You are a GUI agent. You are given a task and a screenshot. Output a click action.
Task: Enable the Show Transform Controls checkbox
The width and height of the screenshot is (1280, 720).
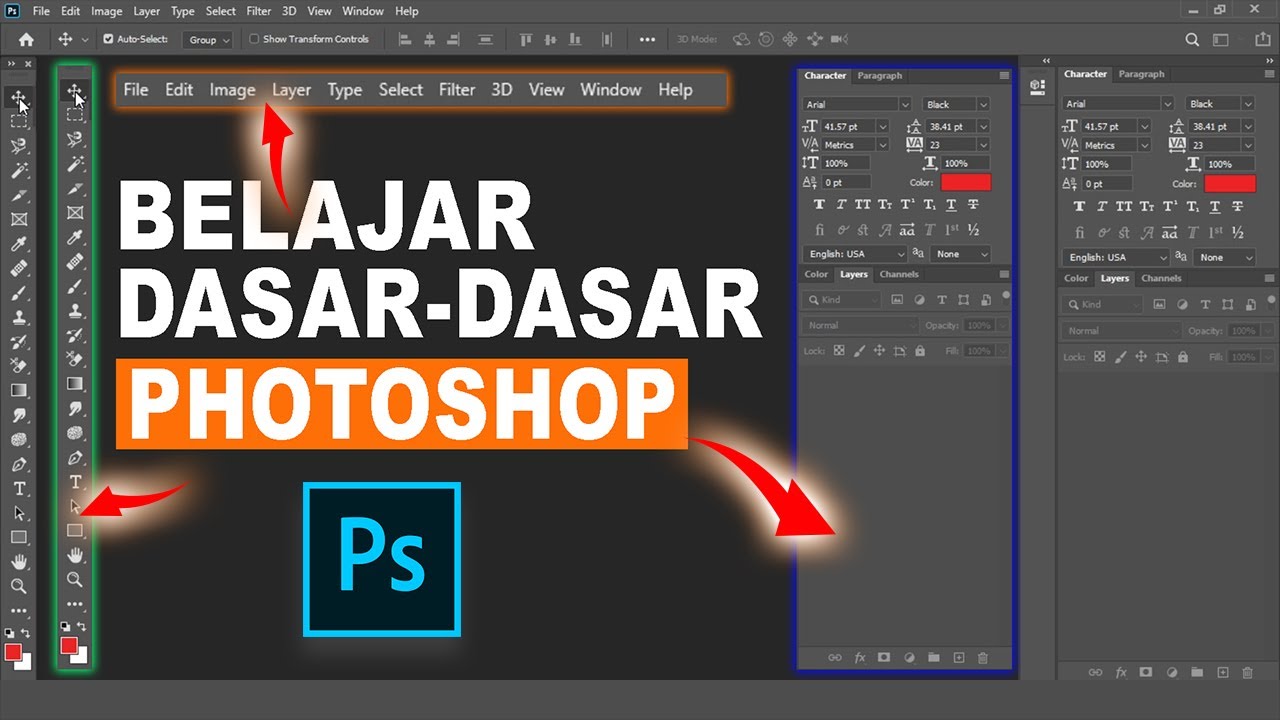(254, 39)
